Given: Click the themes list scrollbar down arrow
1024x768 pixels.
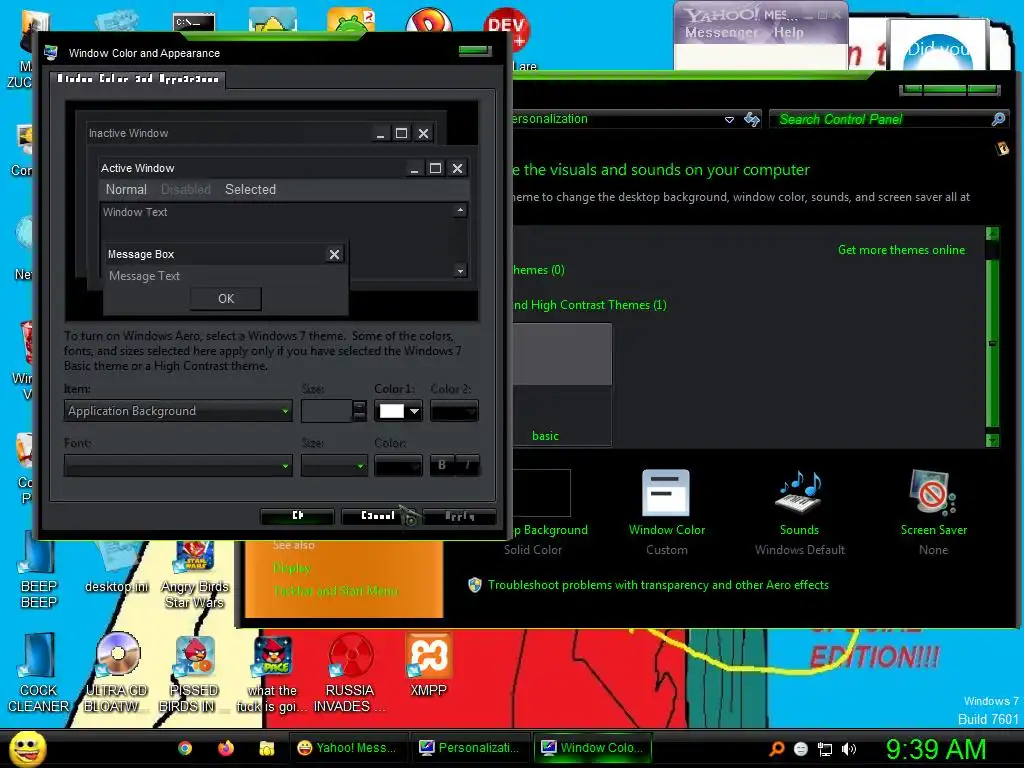Looking at the screenshot, I should tap(993, 441).
